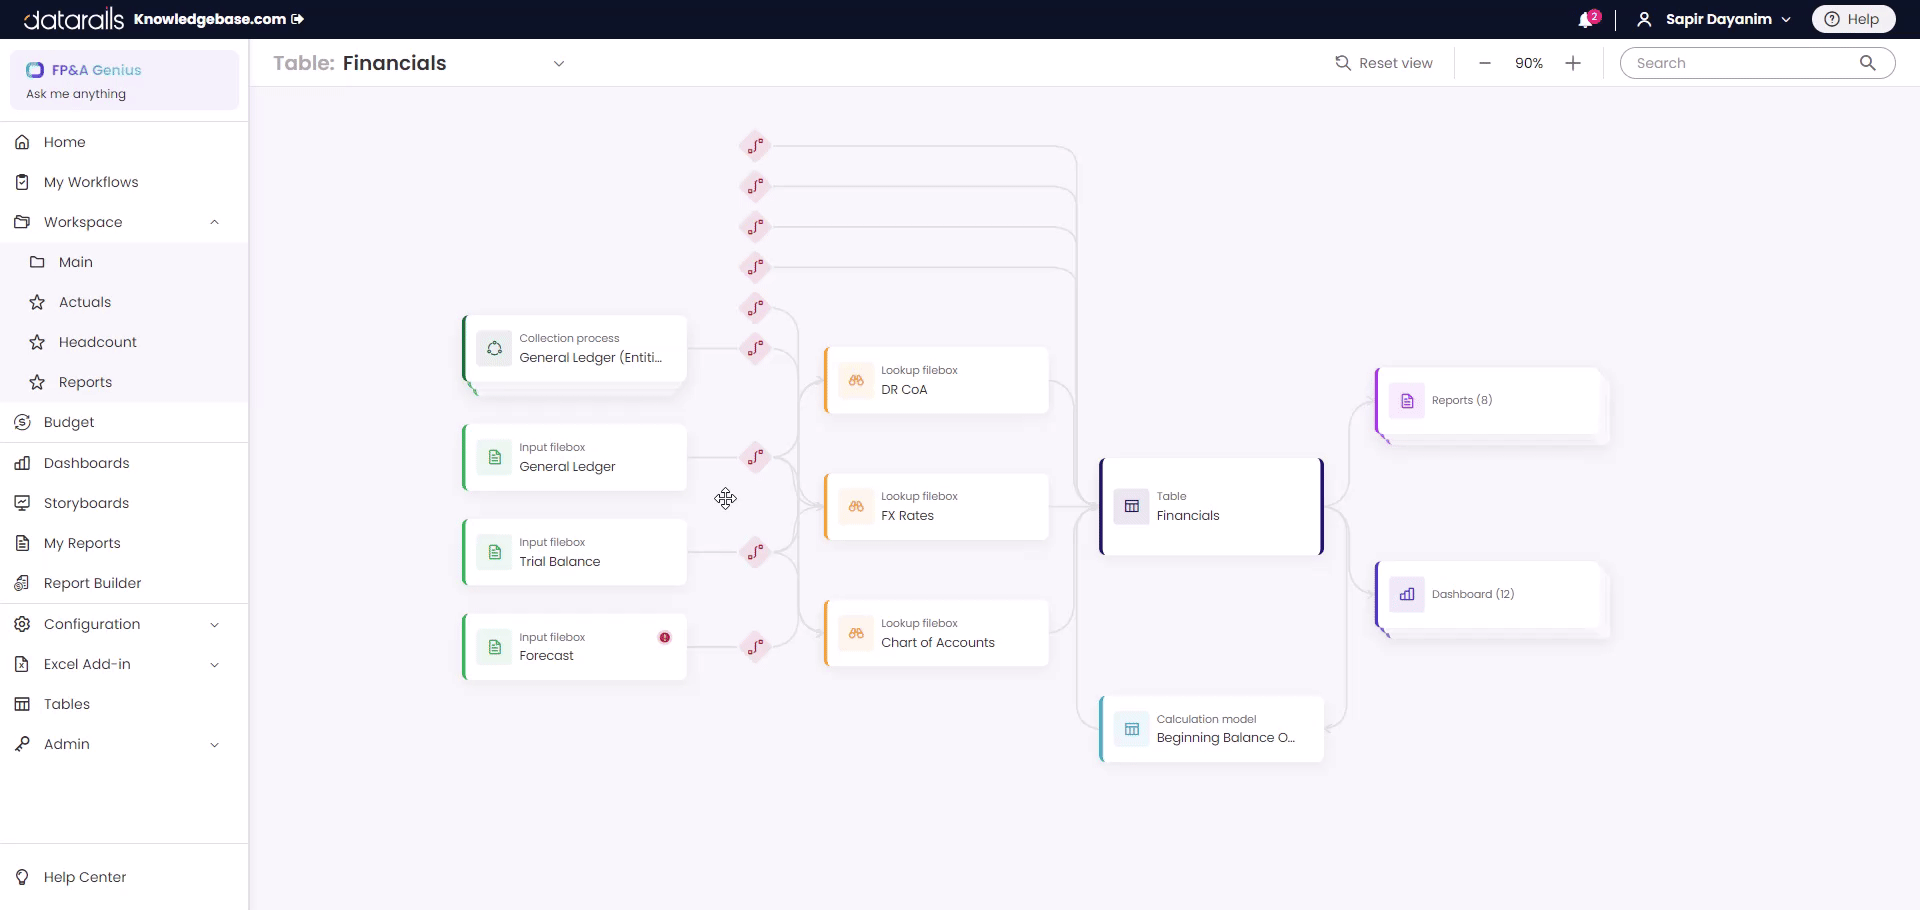Toggle the star beside Headcount

point(37,342)
